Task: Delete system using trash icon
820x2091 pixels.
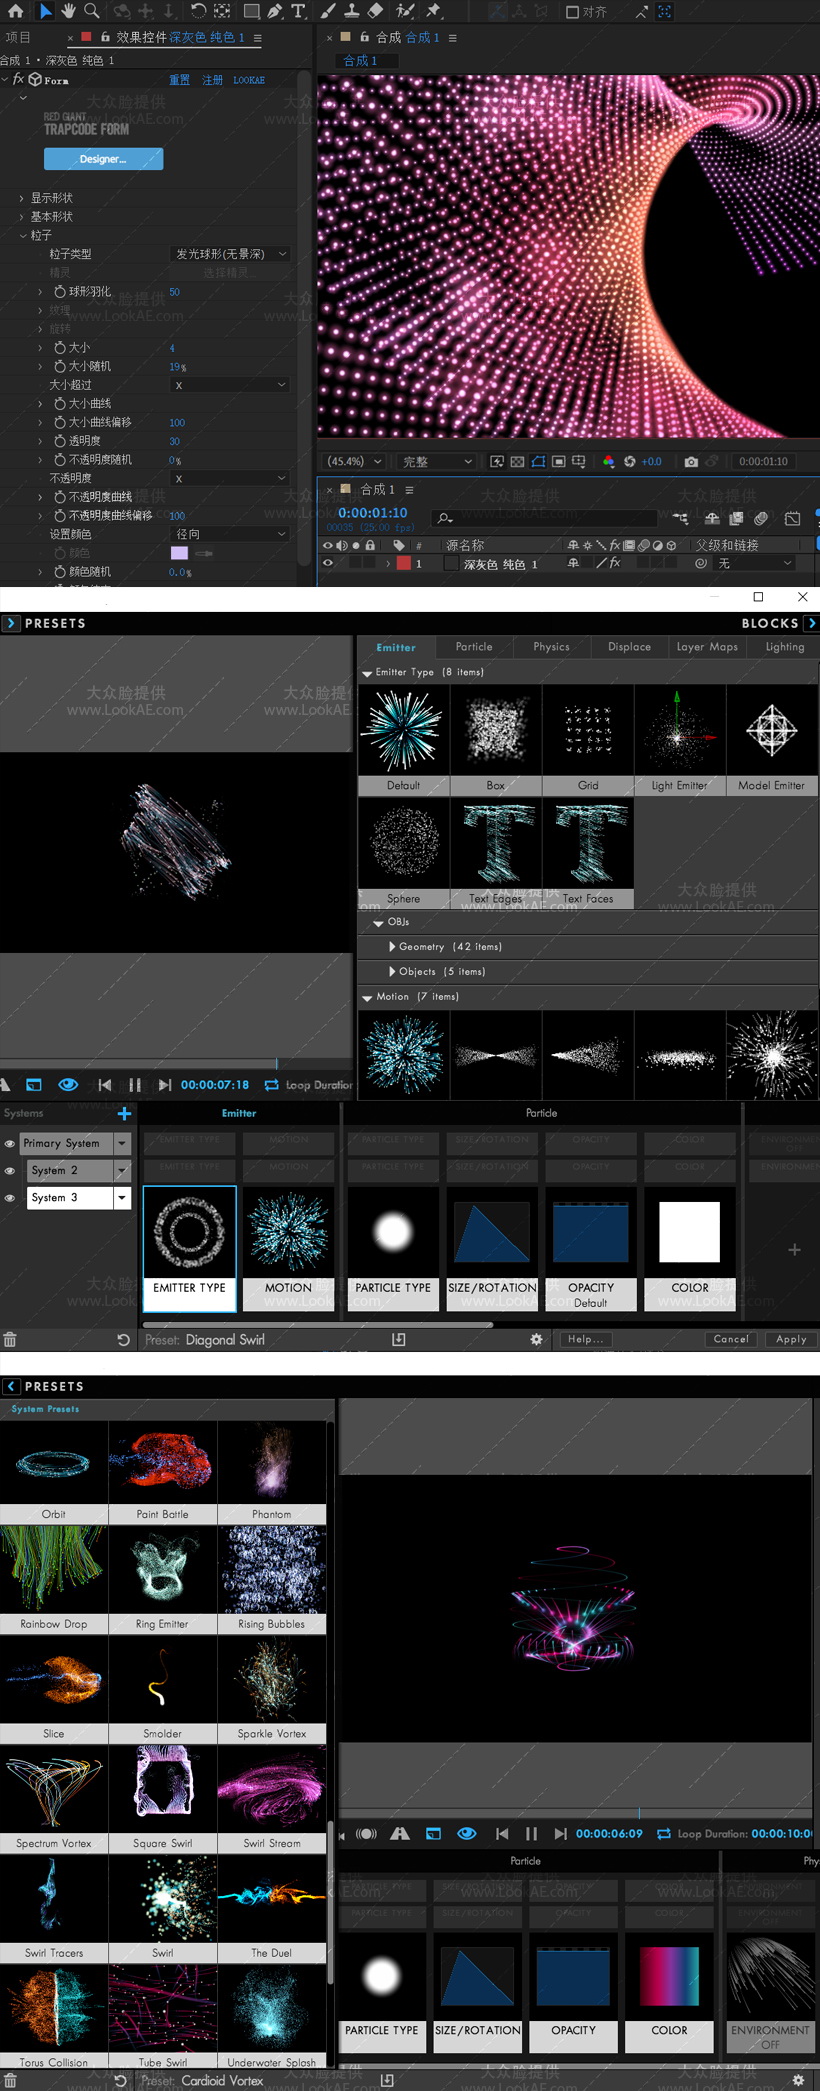Action: (10, 1339)
